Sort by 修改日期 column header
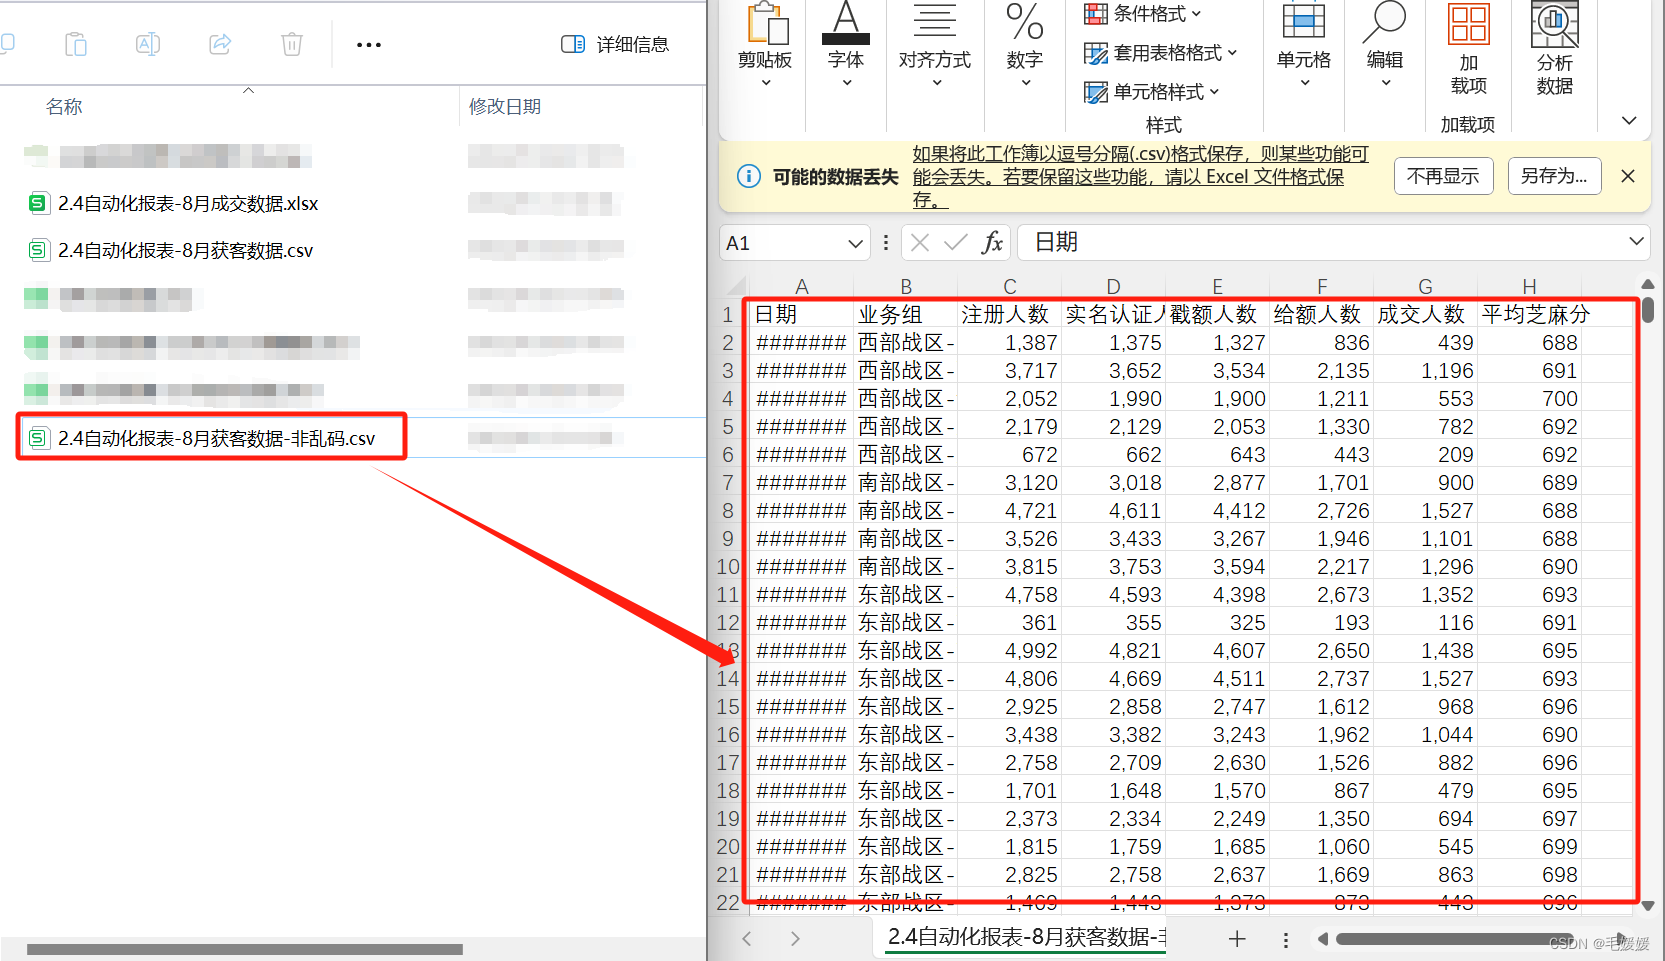This screenshot has height=961, width=1665. tap(505, 107)
